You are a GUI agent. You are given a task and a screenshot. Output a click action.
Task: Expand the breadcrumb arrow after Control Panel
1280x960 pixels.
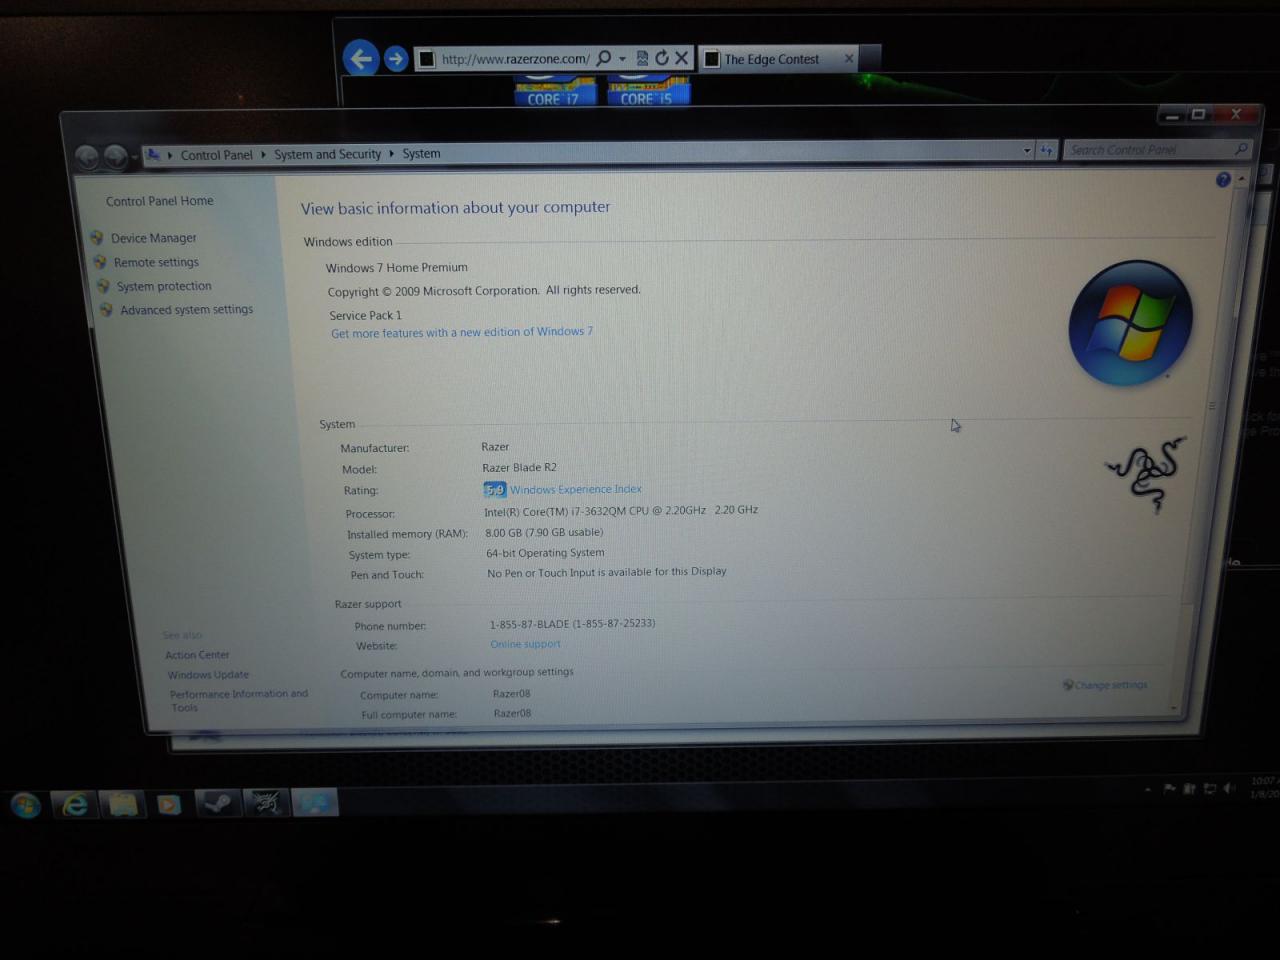[x=263, y=155]
